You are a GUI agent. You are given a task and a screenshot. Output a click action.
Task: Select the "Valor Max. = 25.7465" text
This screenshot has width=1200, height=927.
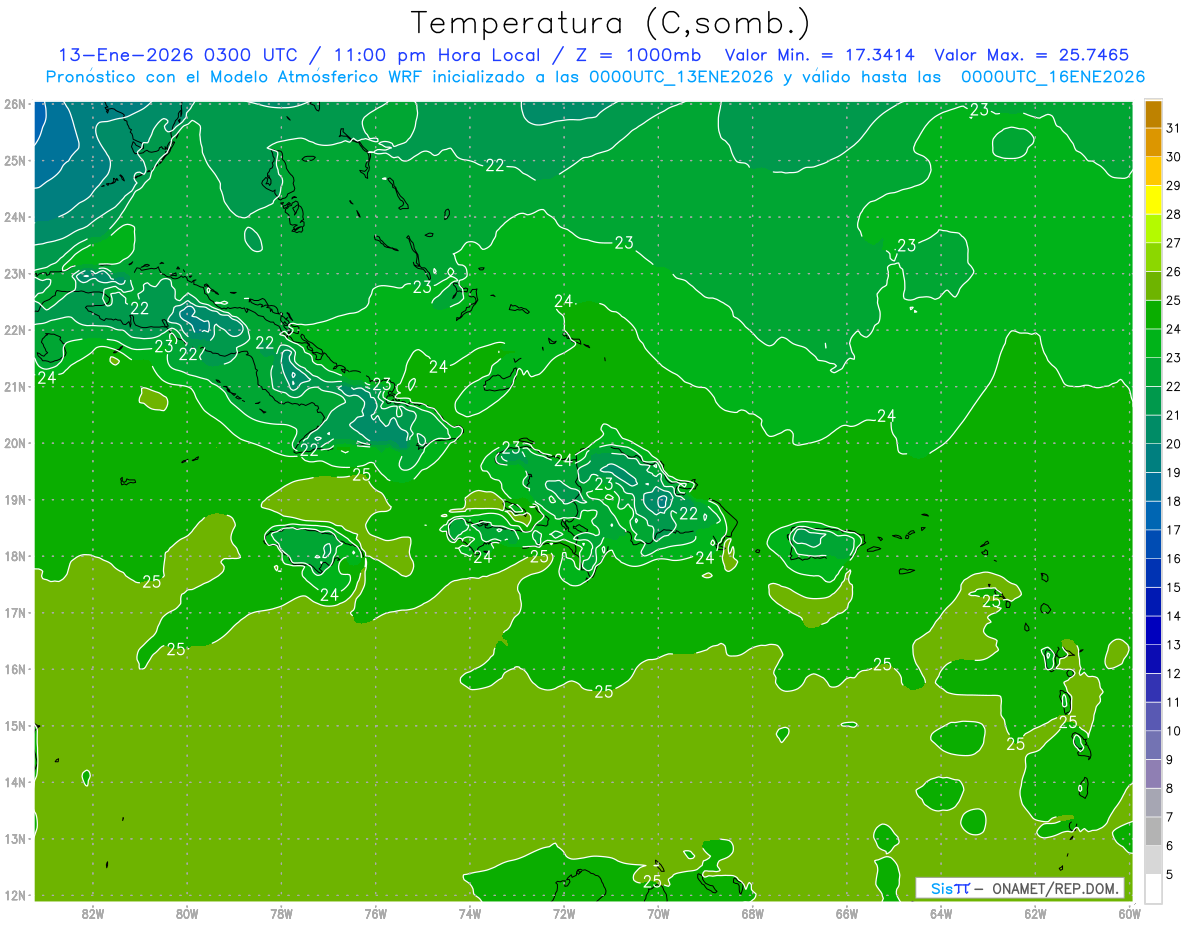[1032, 55]
